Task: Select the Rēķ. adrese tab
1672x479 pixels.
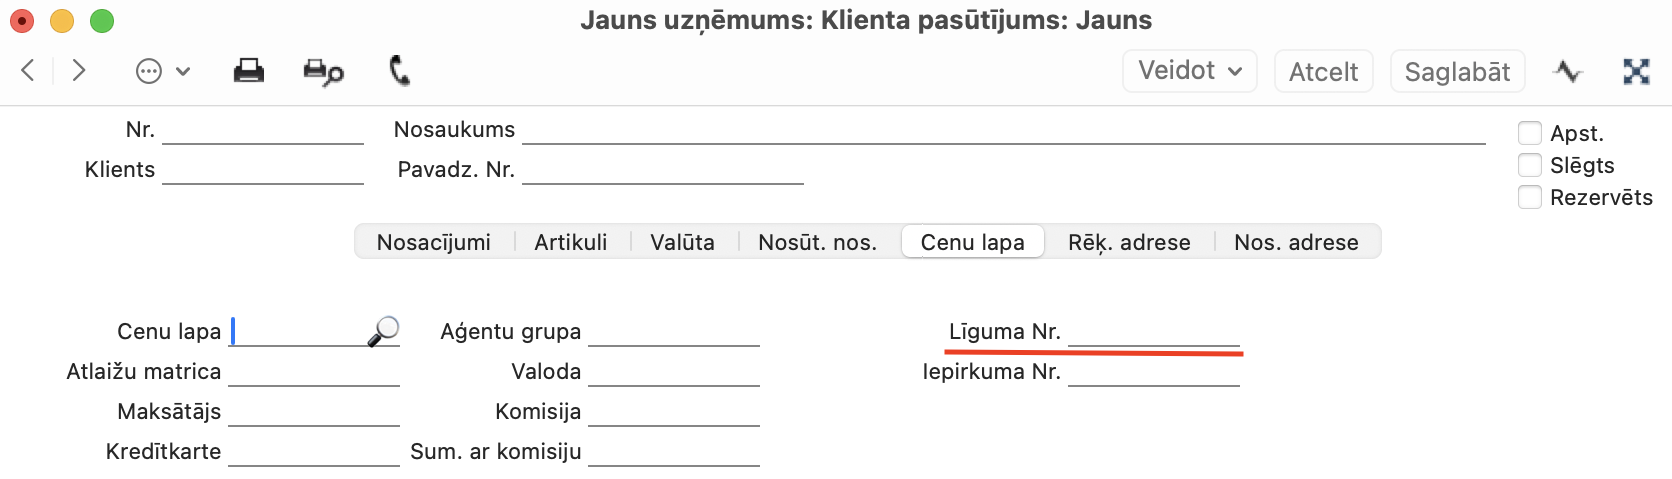Action: click(x=1129, y=242)
